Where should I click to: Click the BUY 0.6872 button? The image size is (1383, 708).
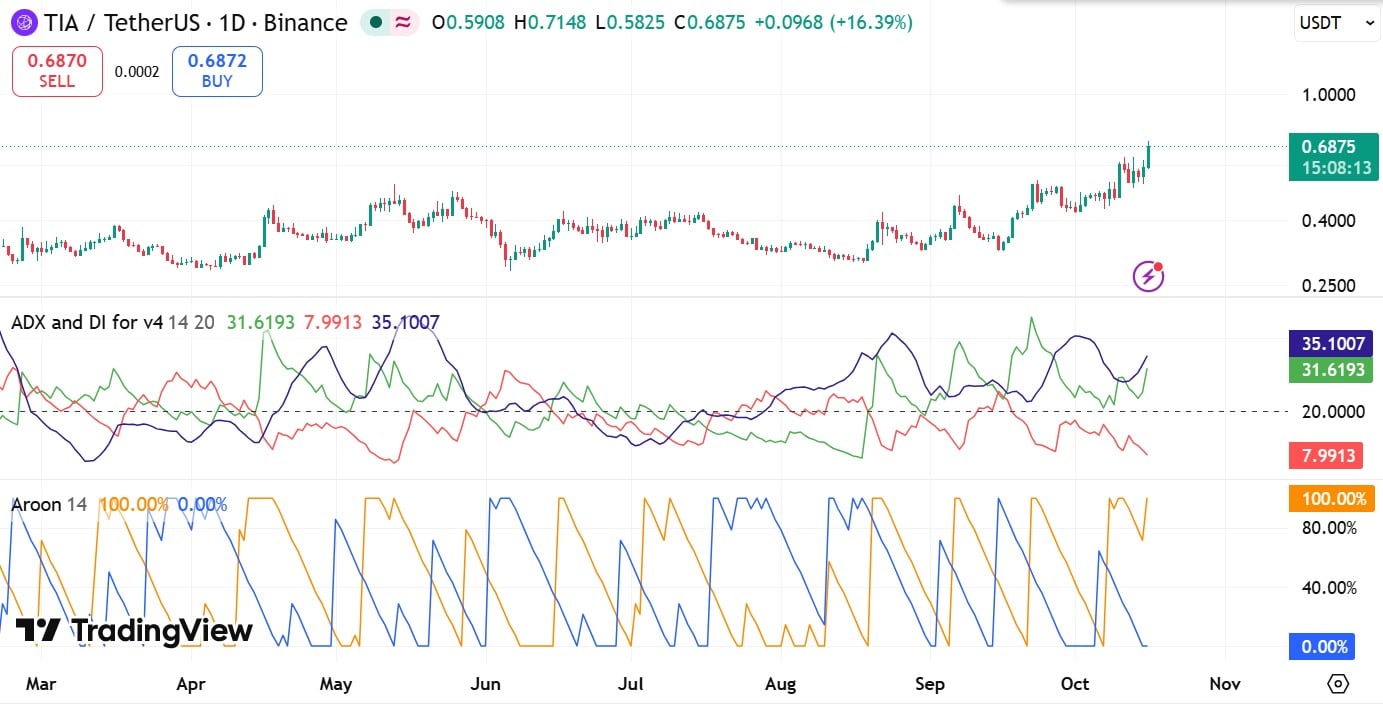coord(217,71)
